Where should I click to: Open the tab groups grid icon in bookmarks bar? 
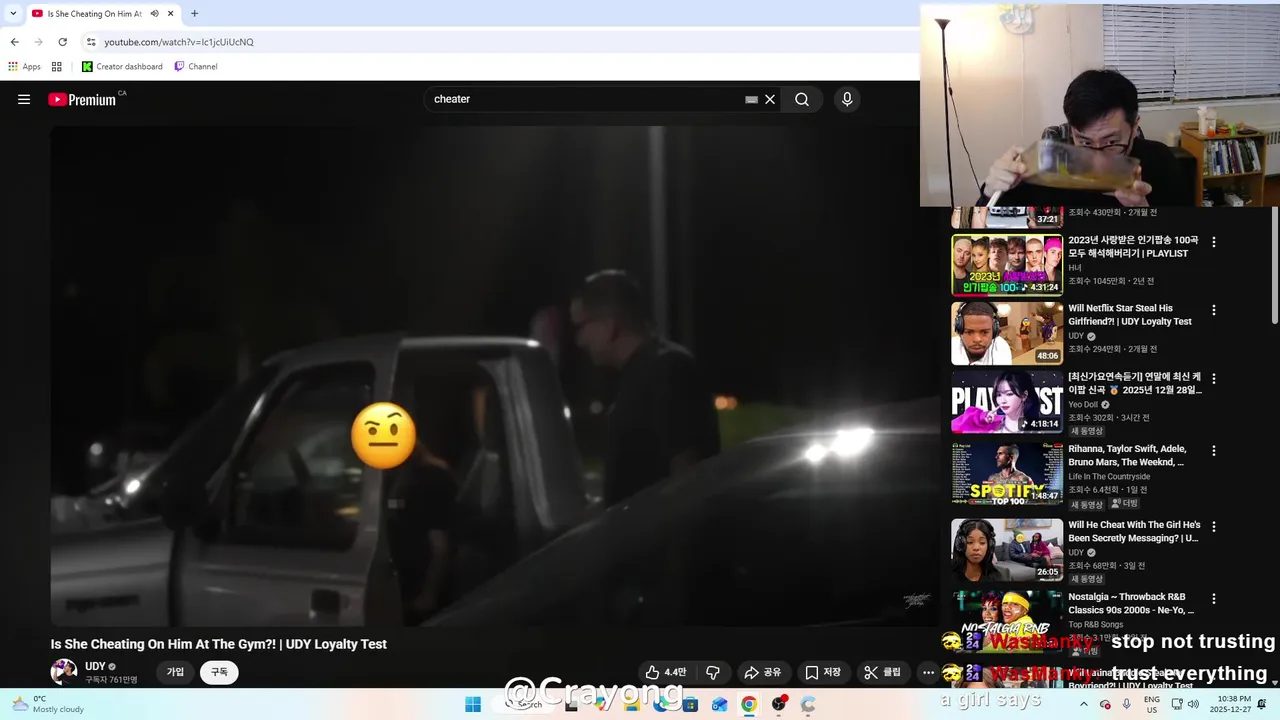(57, 66)
